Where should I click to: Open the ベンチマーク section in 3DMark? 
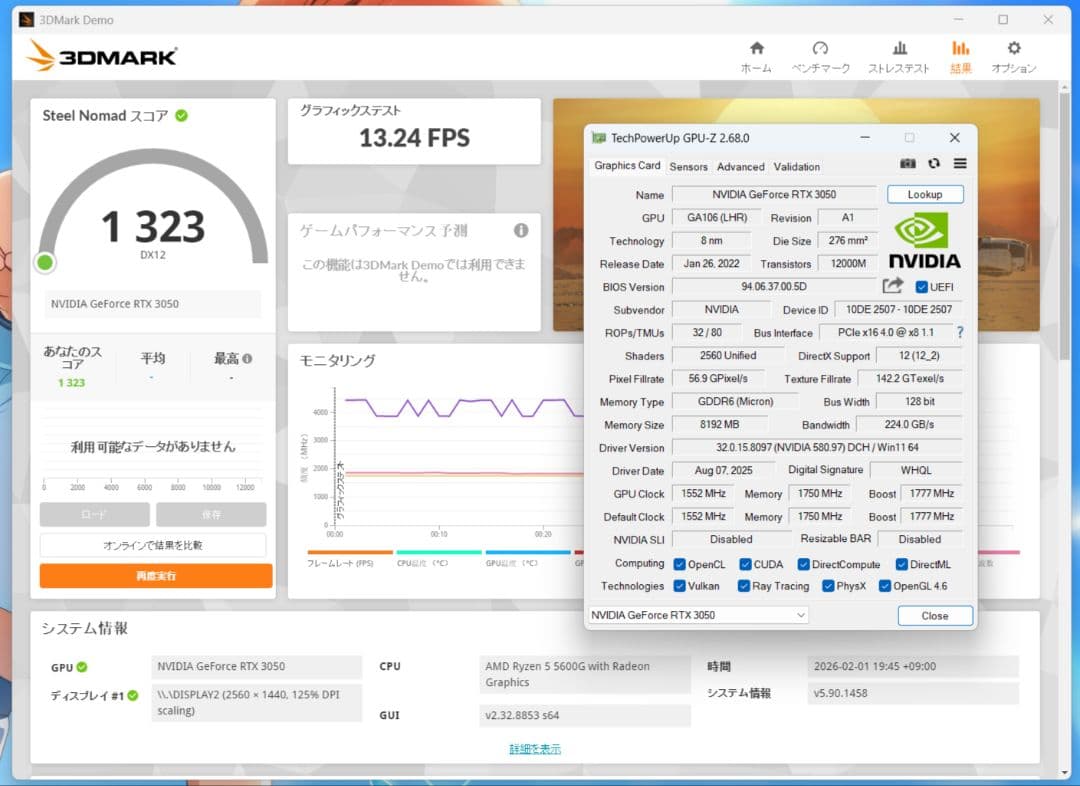tap(821, 57)
